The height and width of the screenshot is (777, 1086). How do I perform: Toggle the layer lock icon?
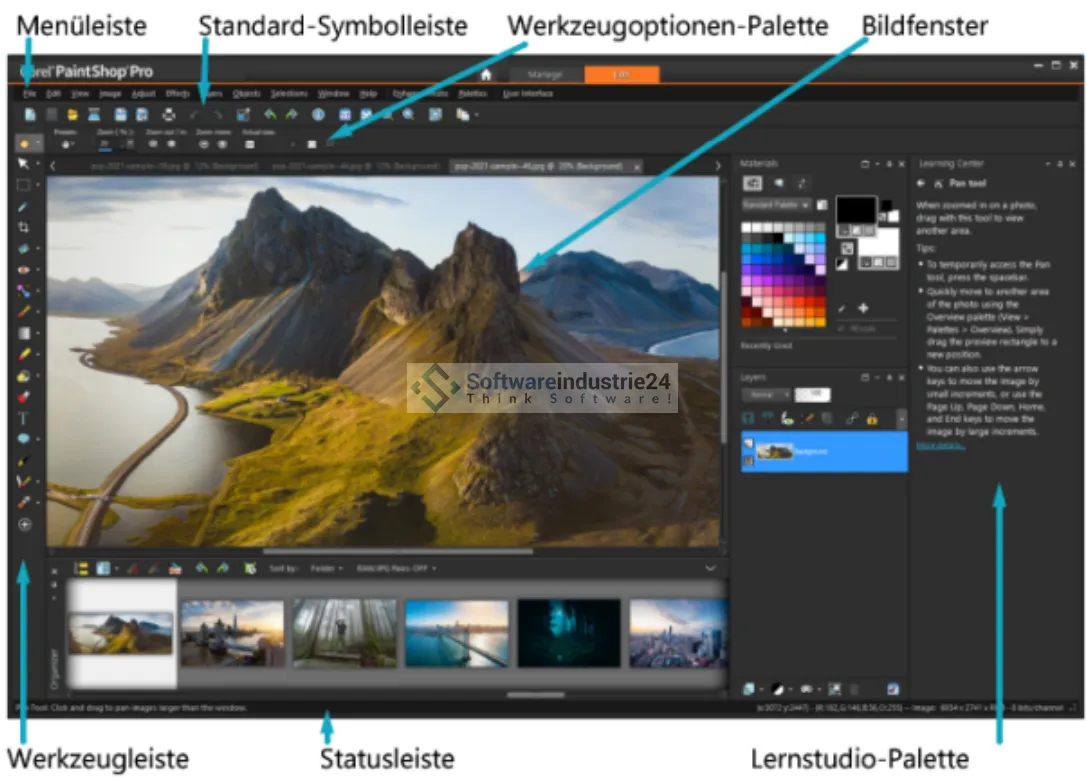[x=871, y=417]
